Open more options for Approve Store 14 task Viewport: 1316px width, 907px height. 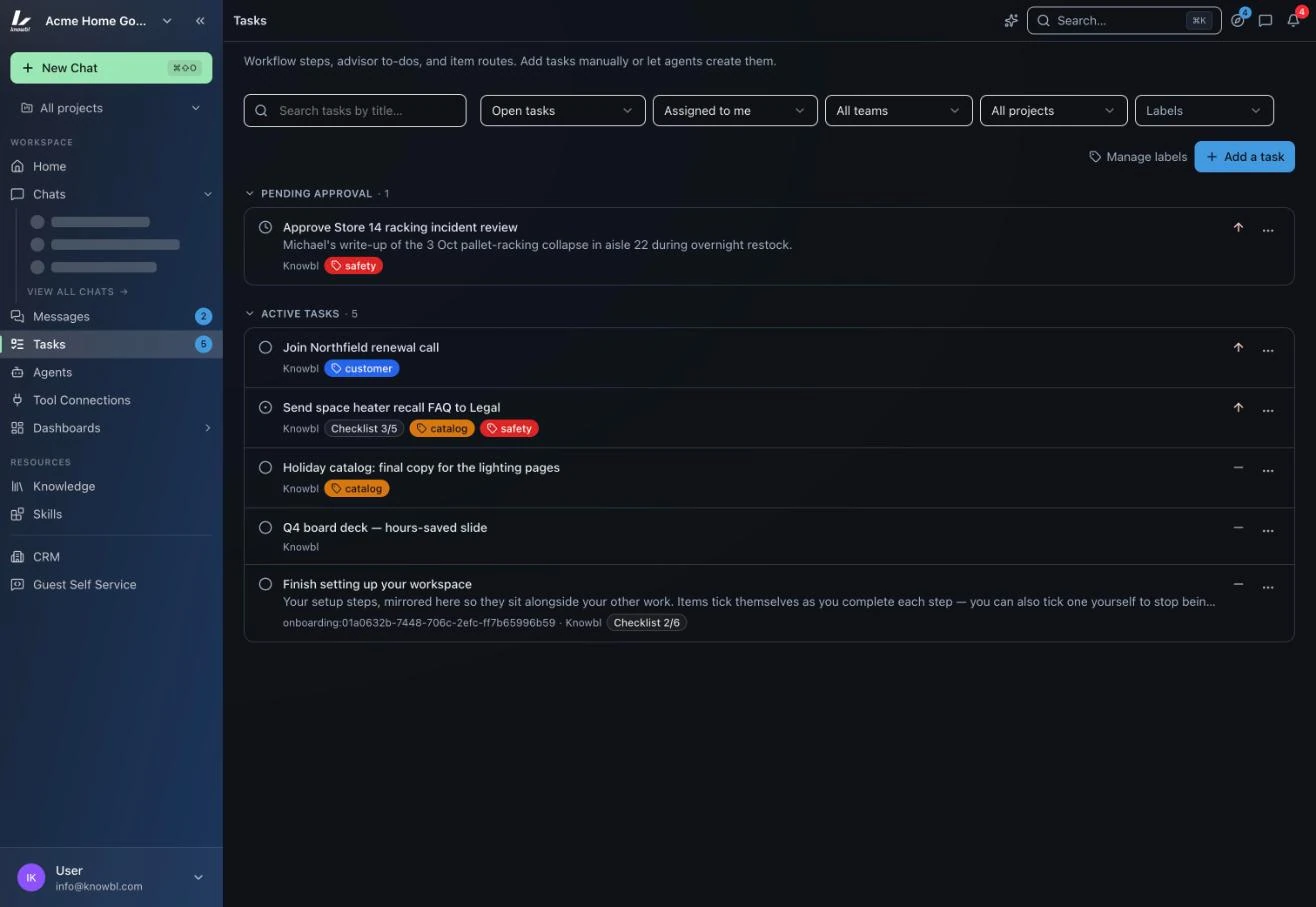1268,230
